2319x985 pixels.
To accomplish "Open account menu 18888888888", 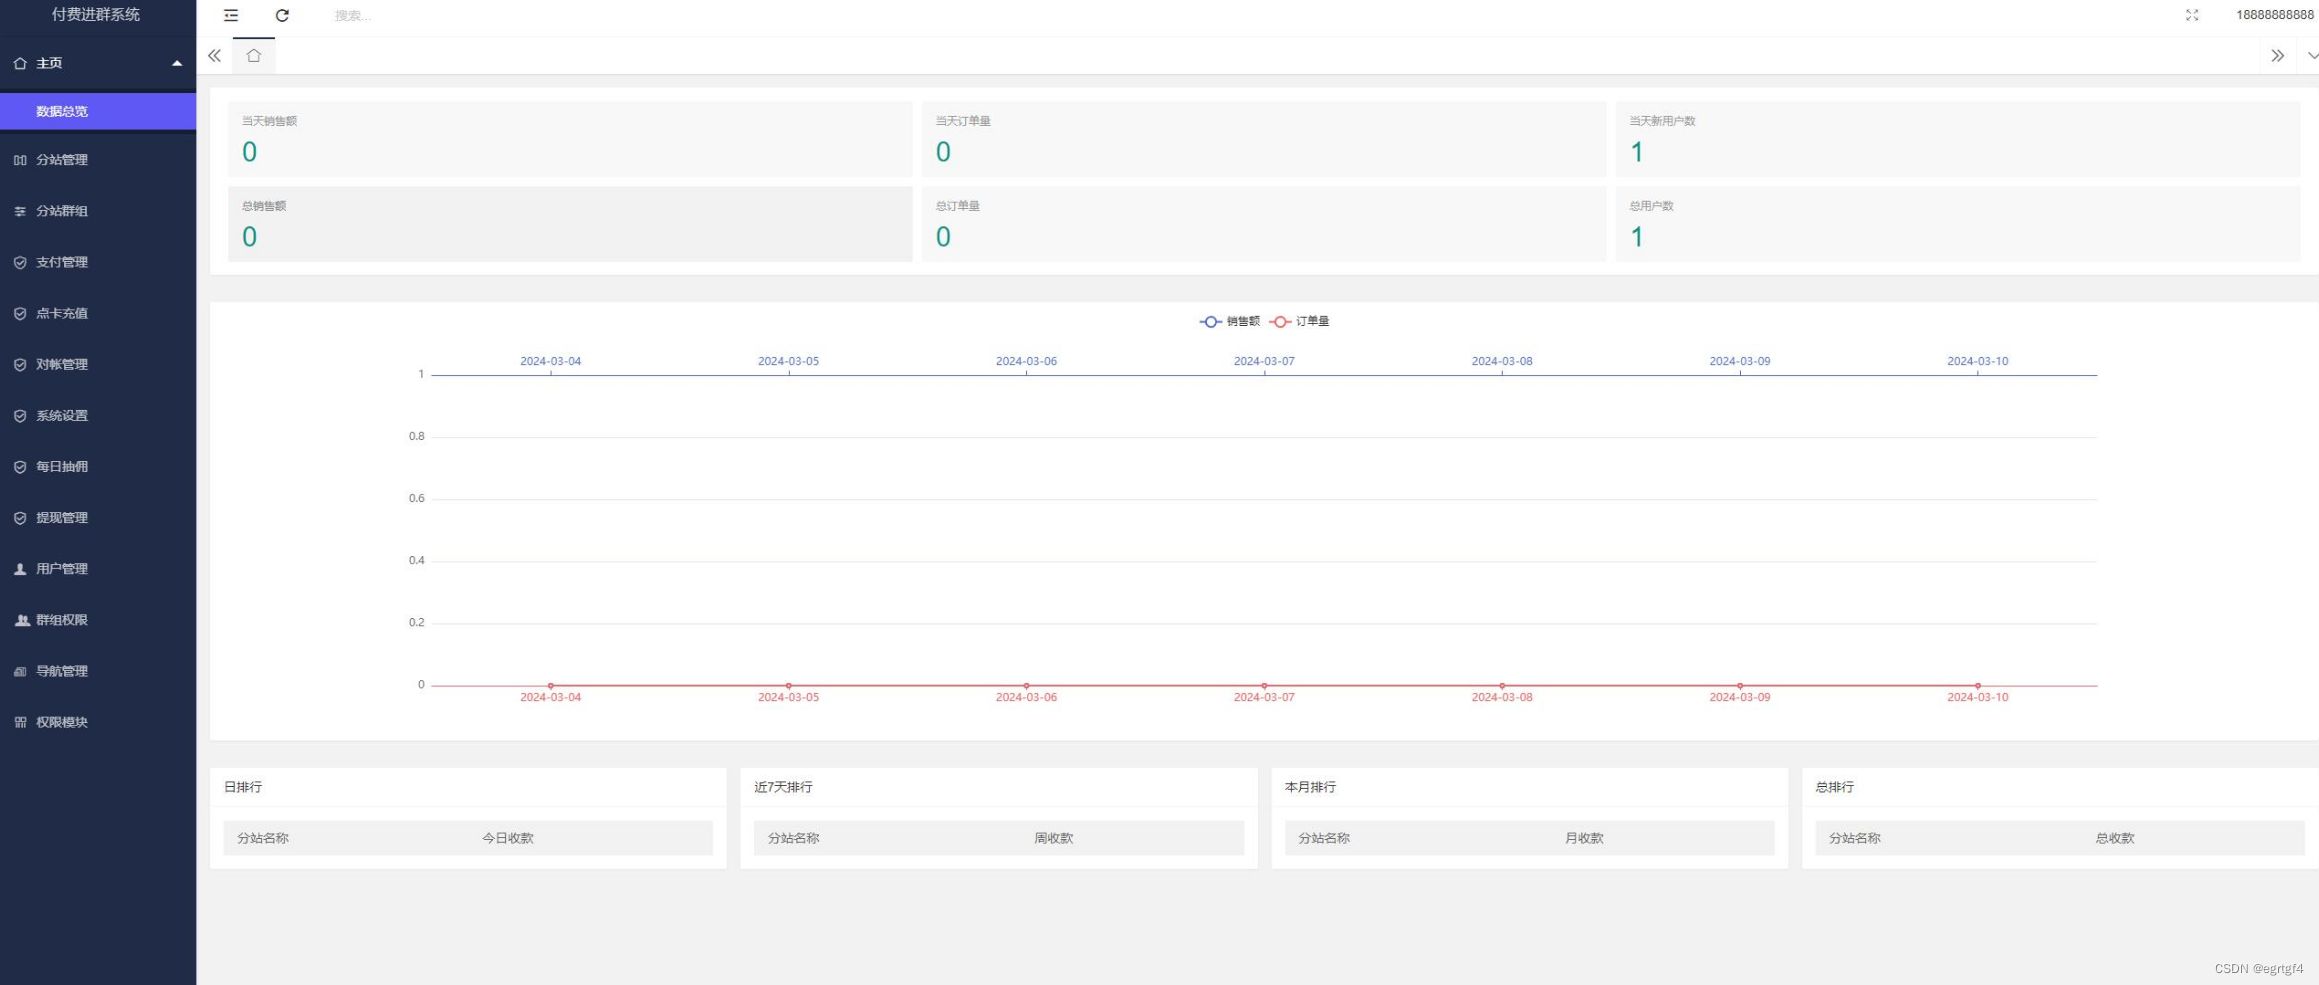I will point(2274,15).
